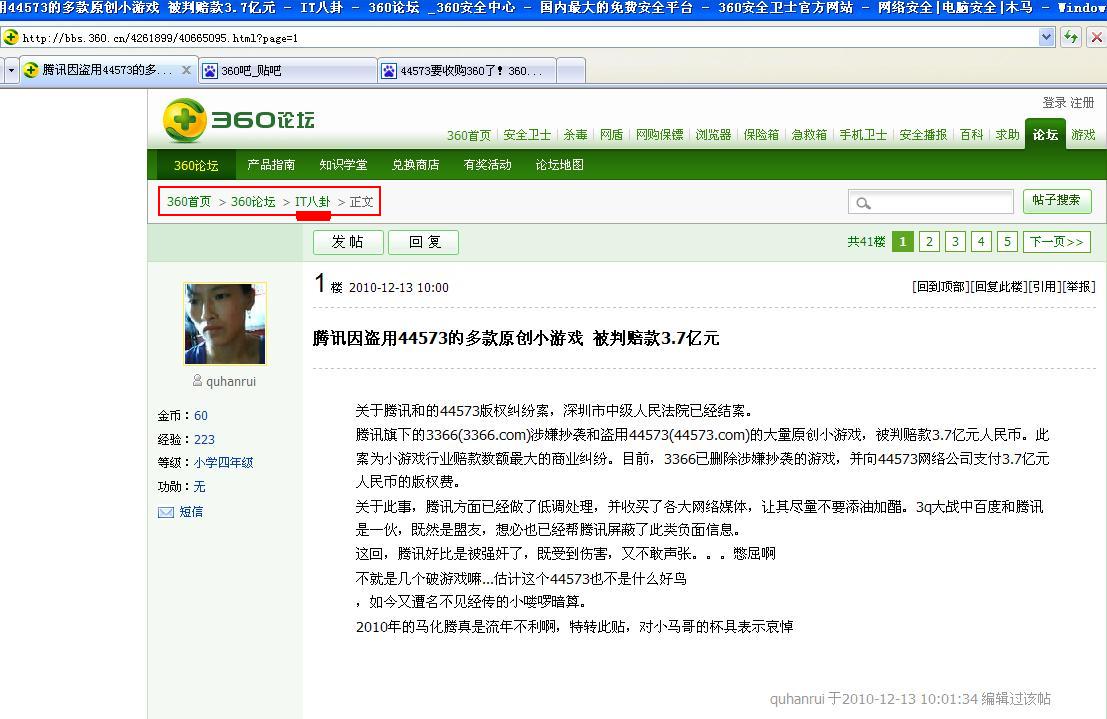Open 360首页 in top navigation
1107x719 pixels.
469,135
